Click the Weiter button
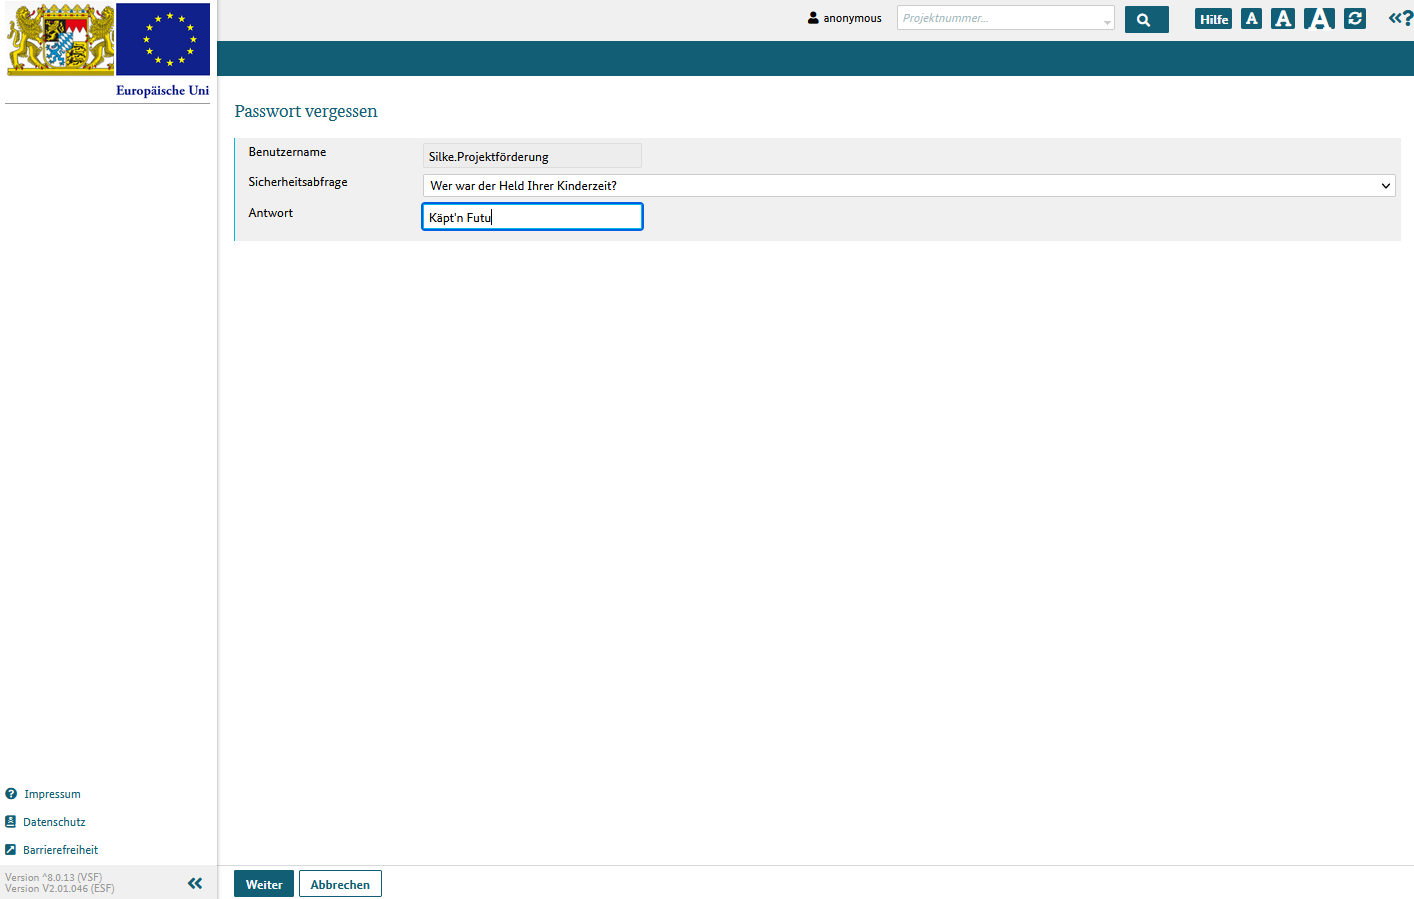 [264, 884]
